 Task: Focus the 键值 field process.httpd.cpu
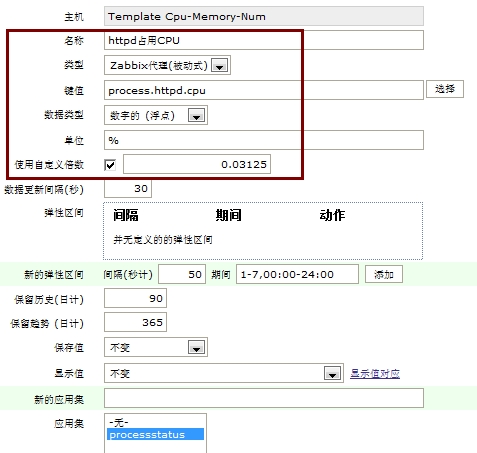[264, 90]
